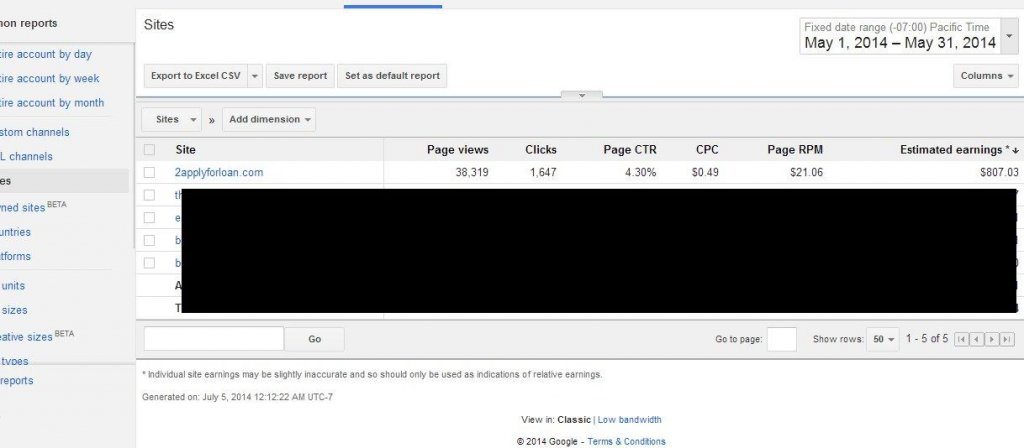Open Owned sites BETA report
Image resolution: width=1024 pixels, height=448 pixels.
pos(33,207)
